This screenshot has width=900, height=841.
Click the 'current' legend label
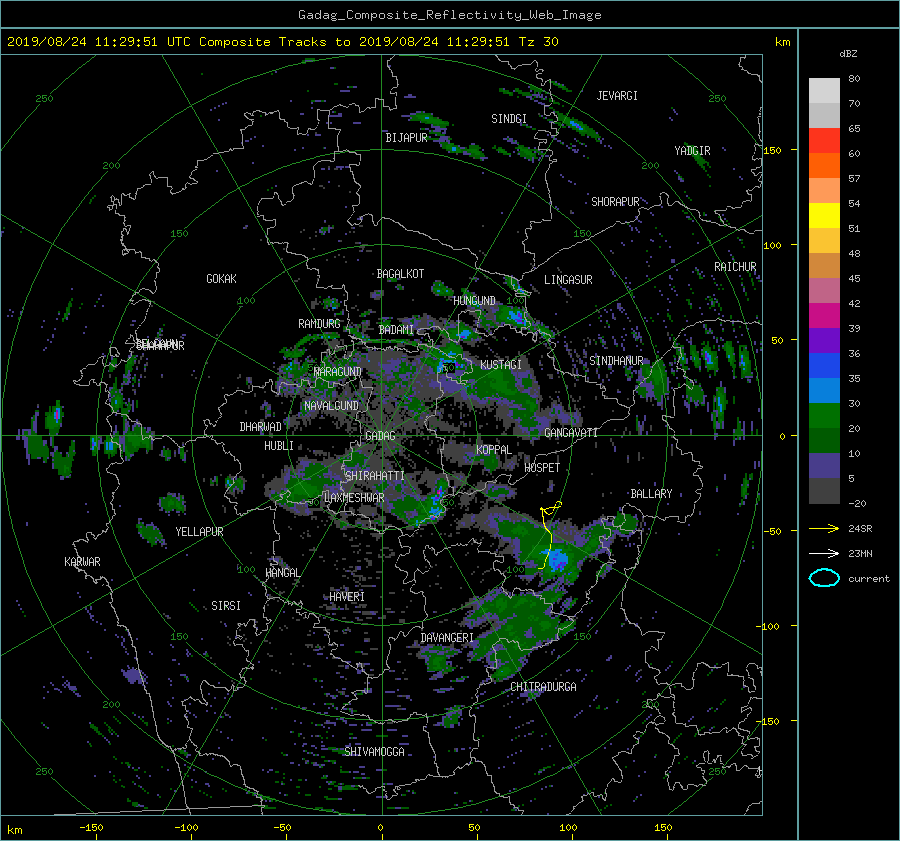point(868,579)
